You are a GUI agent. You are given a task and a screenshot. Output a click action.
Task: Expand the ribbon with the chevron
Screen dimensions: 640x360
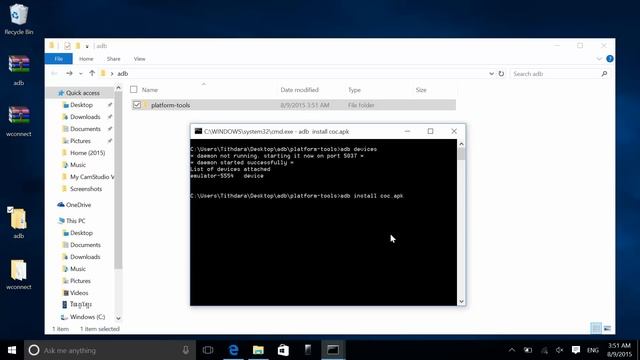click(599, 59)
